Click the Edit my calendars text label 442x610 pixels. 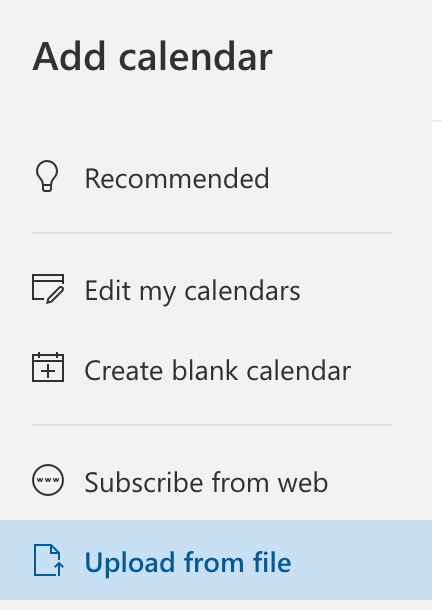point(192,291)
